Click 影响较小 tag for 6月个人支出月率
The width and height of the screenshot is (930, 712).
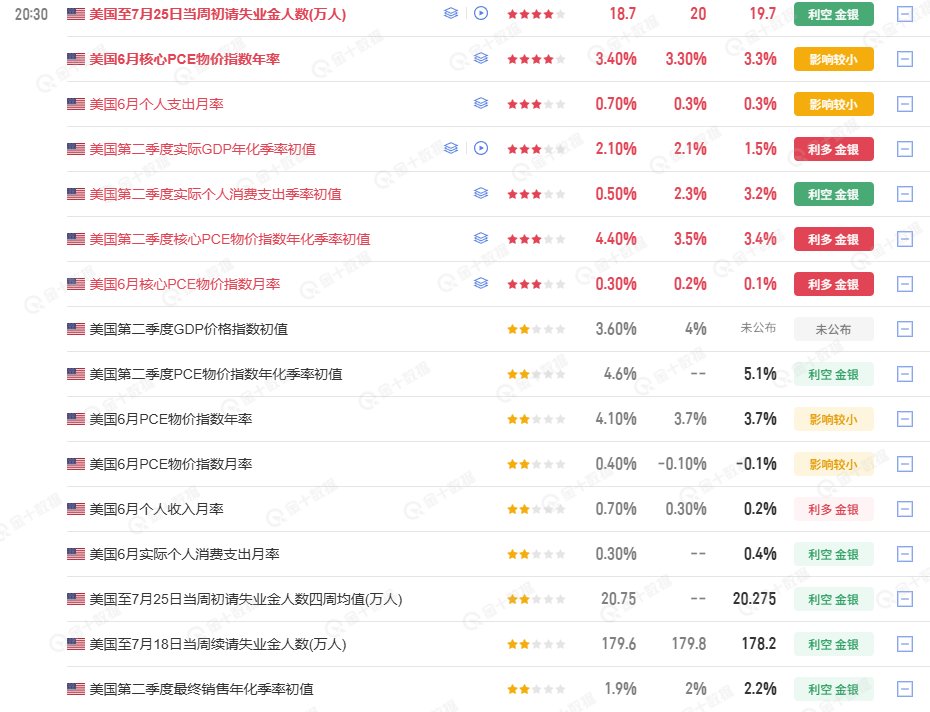pyautogui.click(x=833, y=104)
